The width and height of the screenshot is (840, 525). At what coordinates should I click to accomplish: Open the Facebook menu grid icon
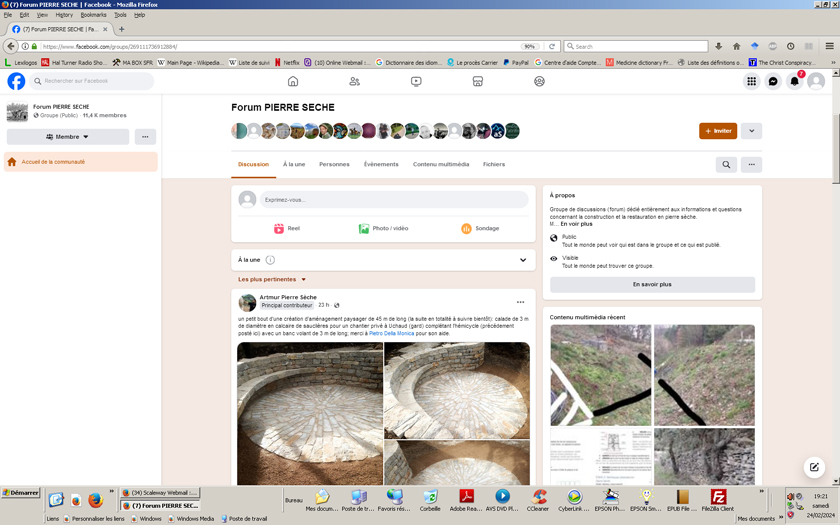coord(752,81)
